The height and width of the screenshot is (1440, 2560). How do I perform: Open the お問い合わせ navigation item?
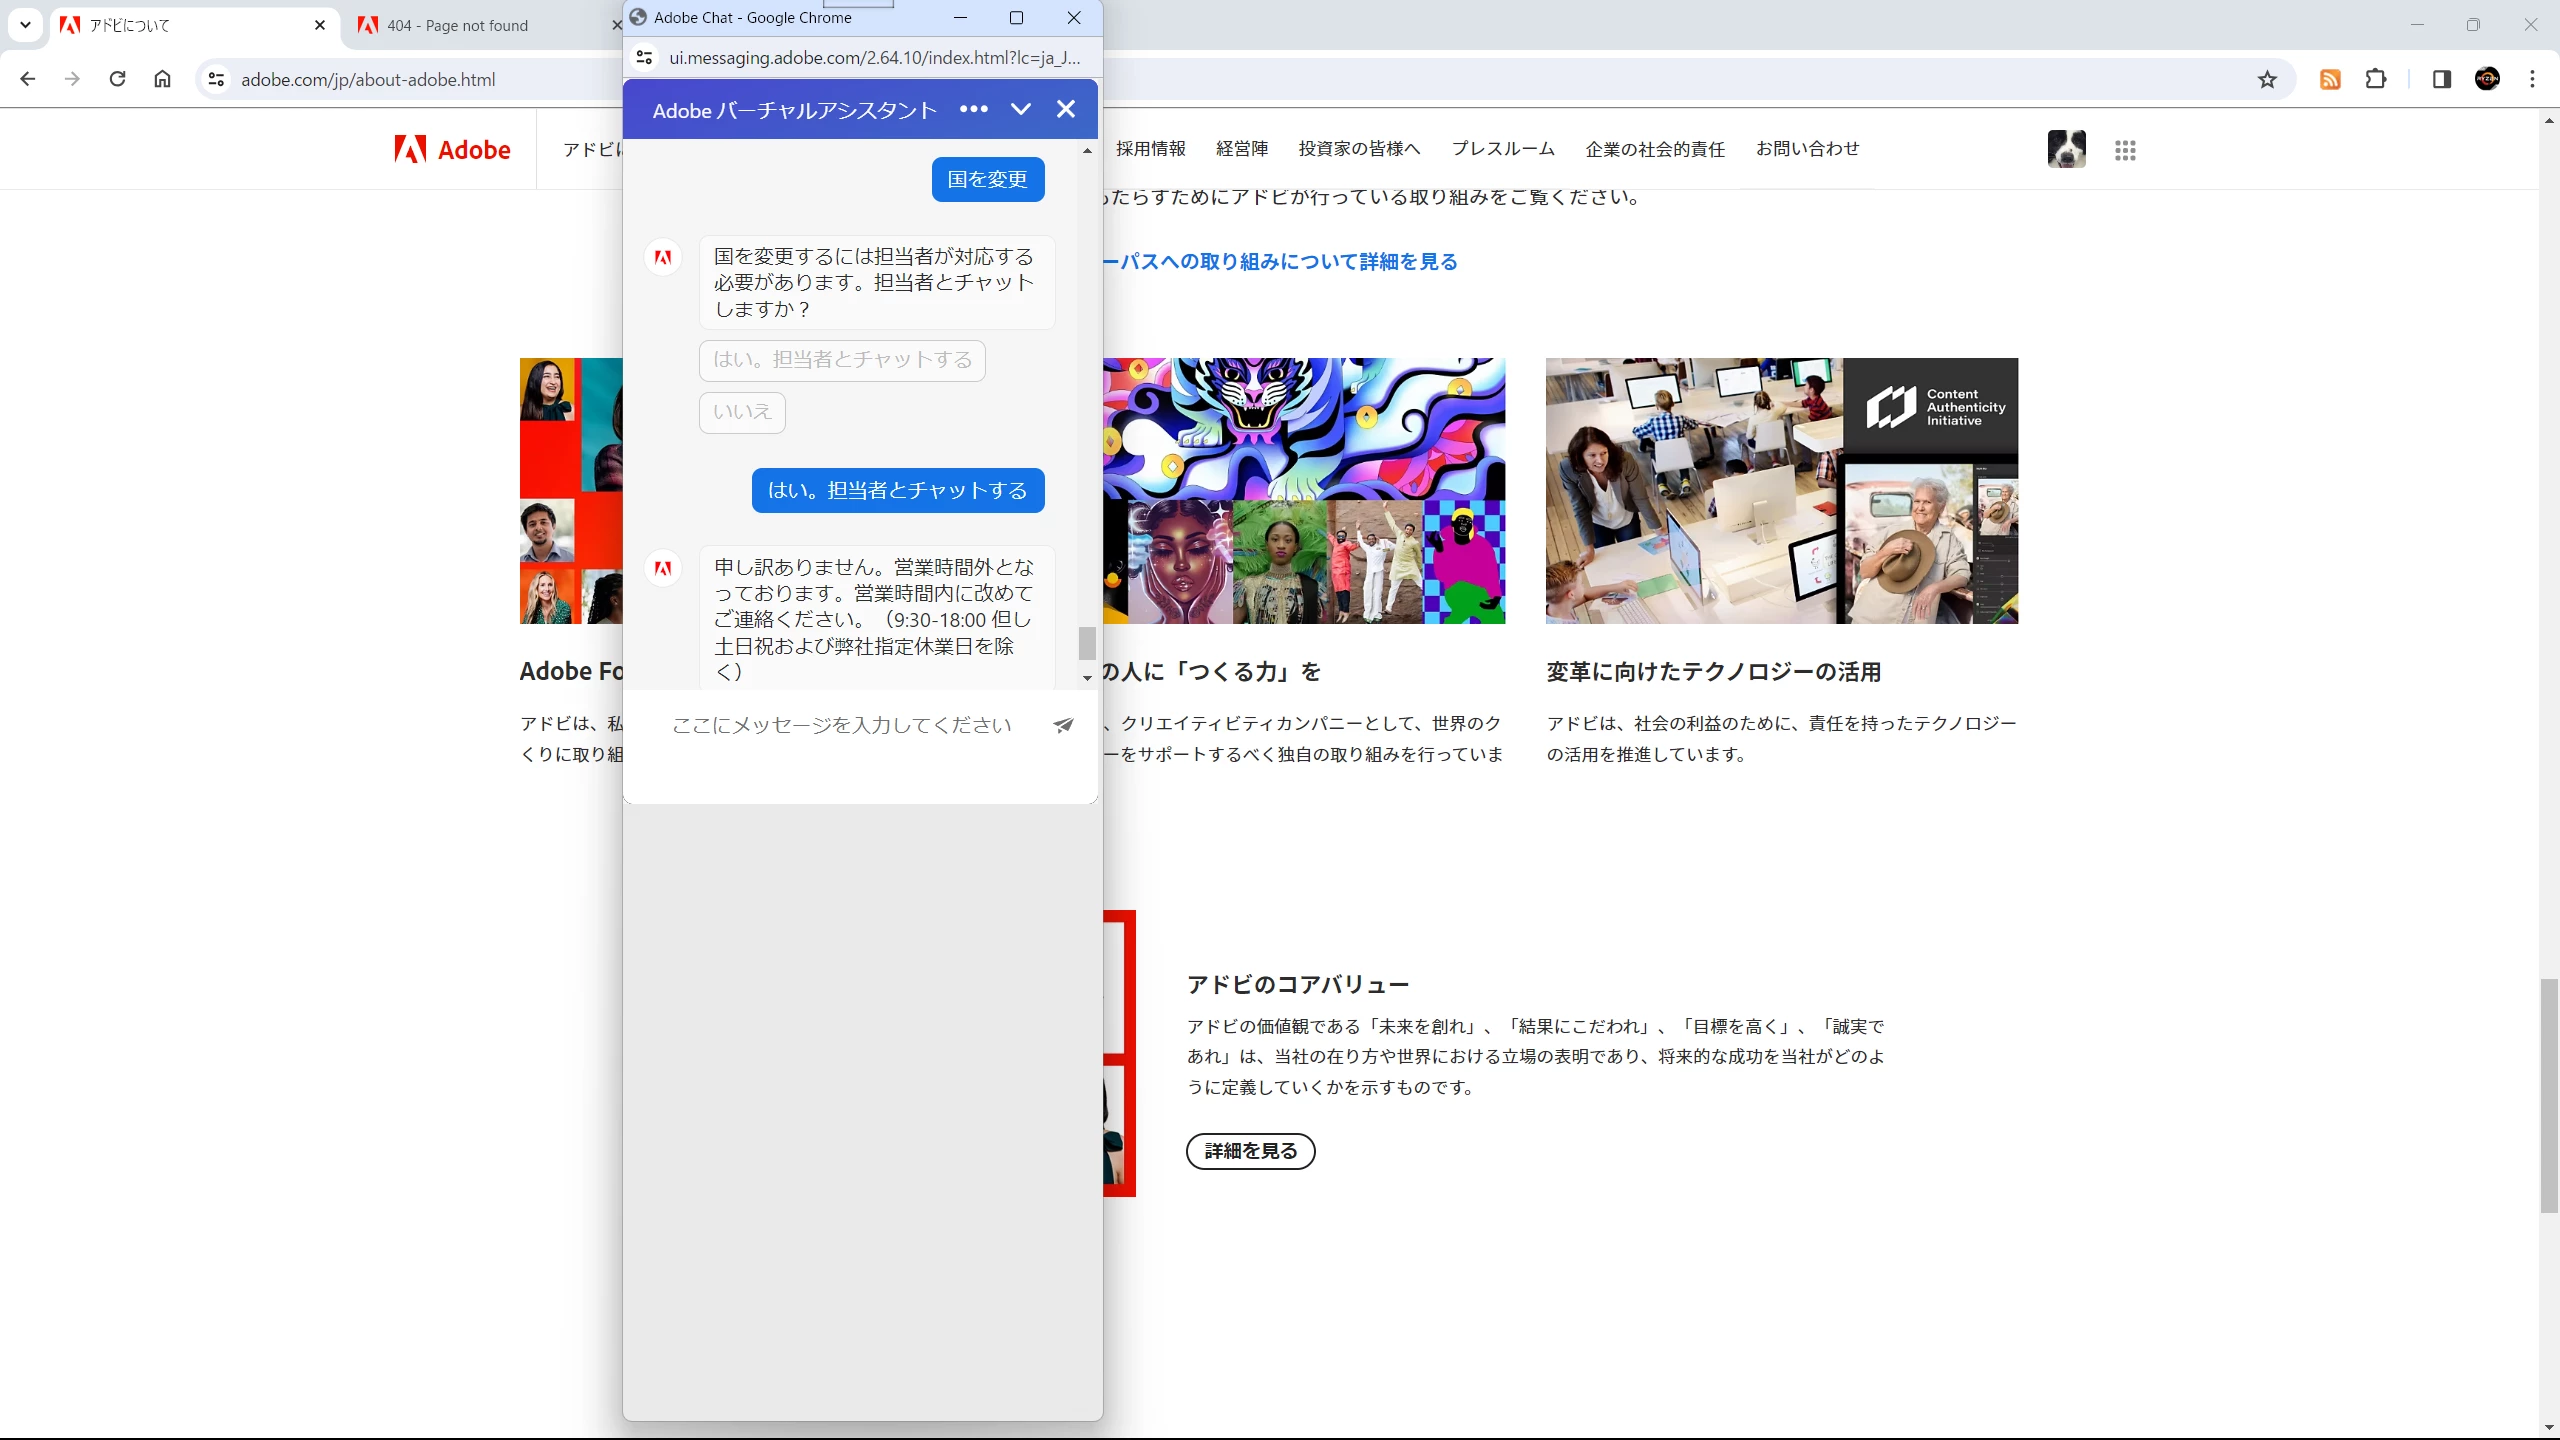pos(1807,149)
